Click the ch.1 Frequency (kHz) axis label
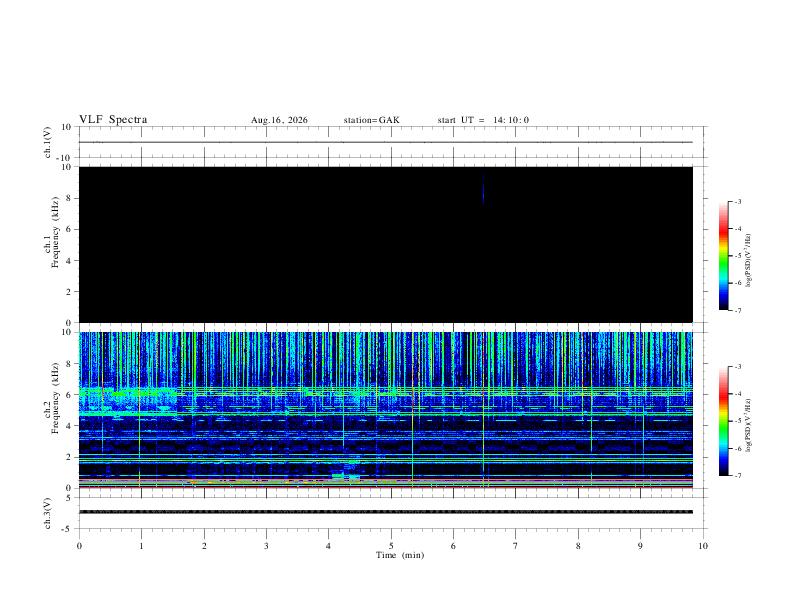Screen dimensions: 792x612 (x=51, y=232)
